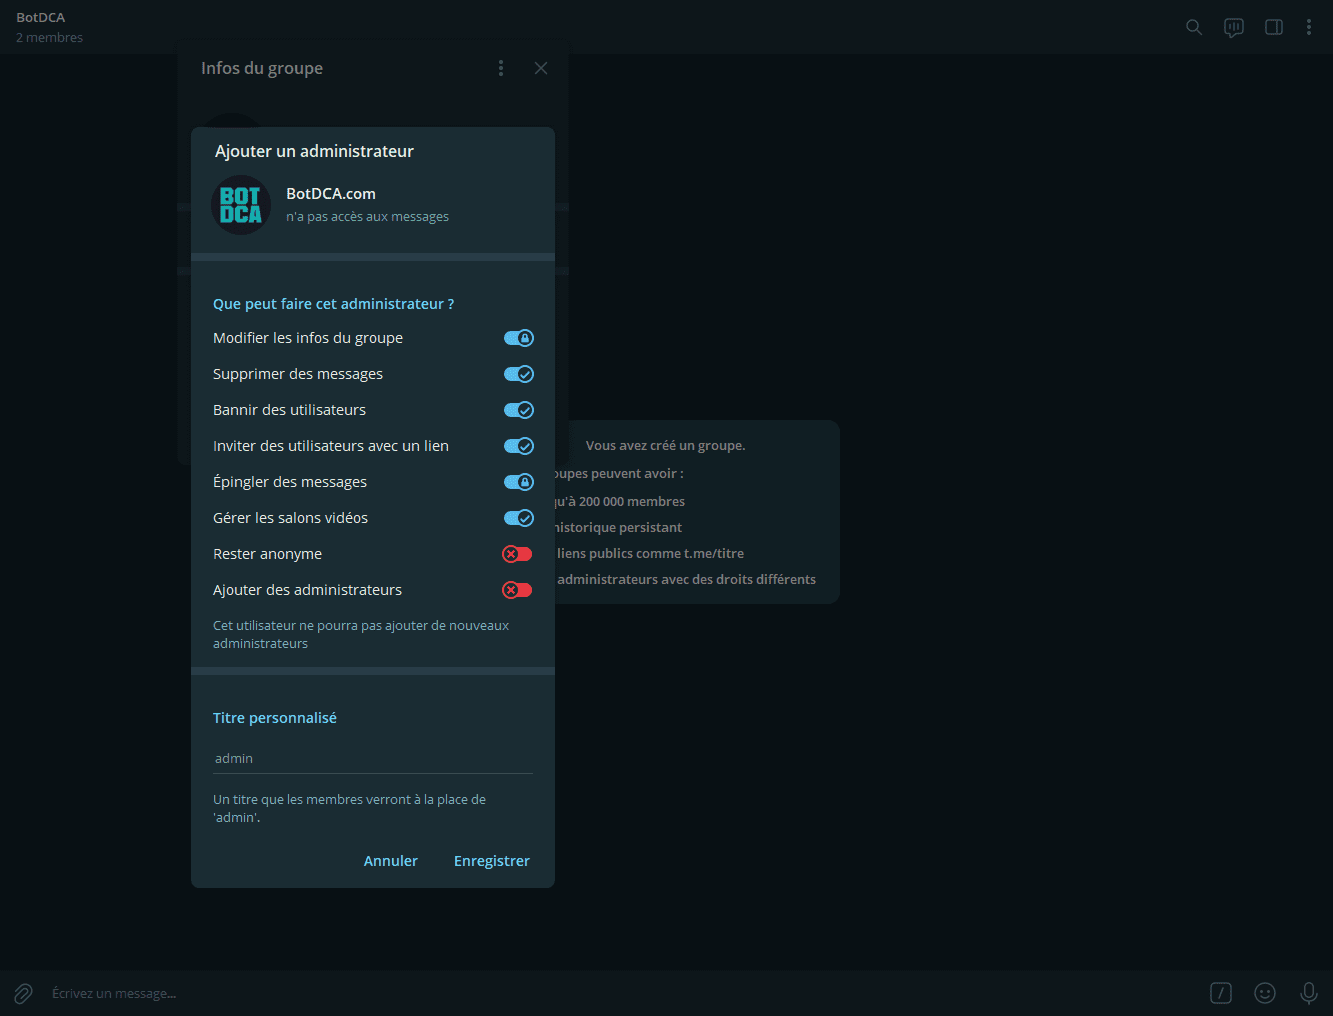Click the paperclip attach file icon
Viewport: 1333px width, 1016px height.
click(23, 993)
